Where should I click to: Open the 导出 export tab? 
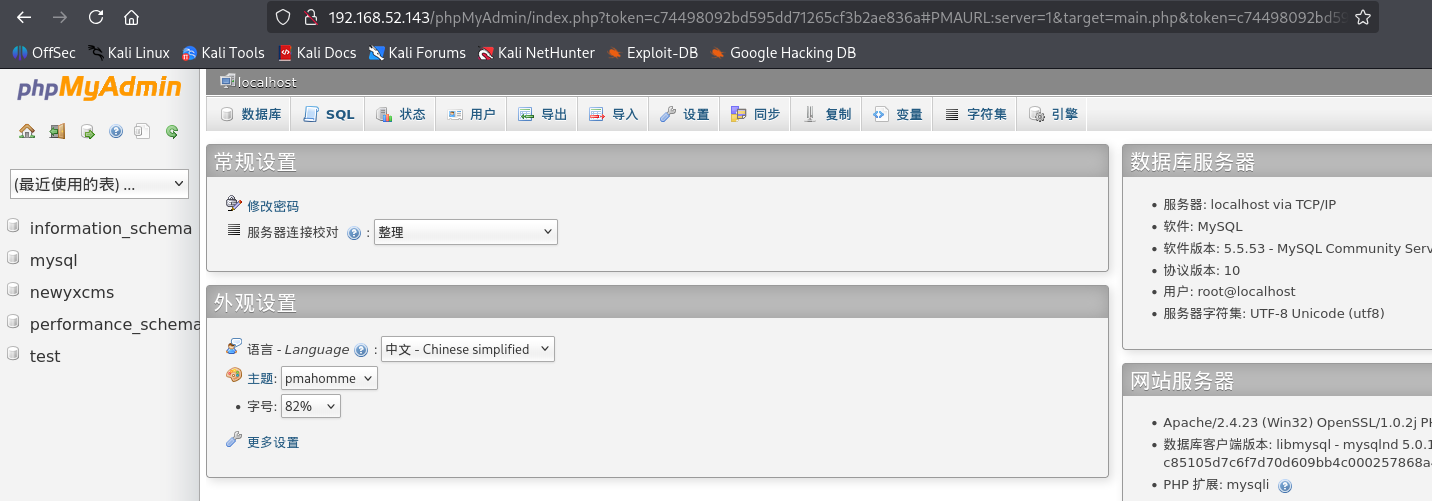coord(543,114)
